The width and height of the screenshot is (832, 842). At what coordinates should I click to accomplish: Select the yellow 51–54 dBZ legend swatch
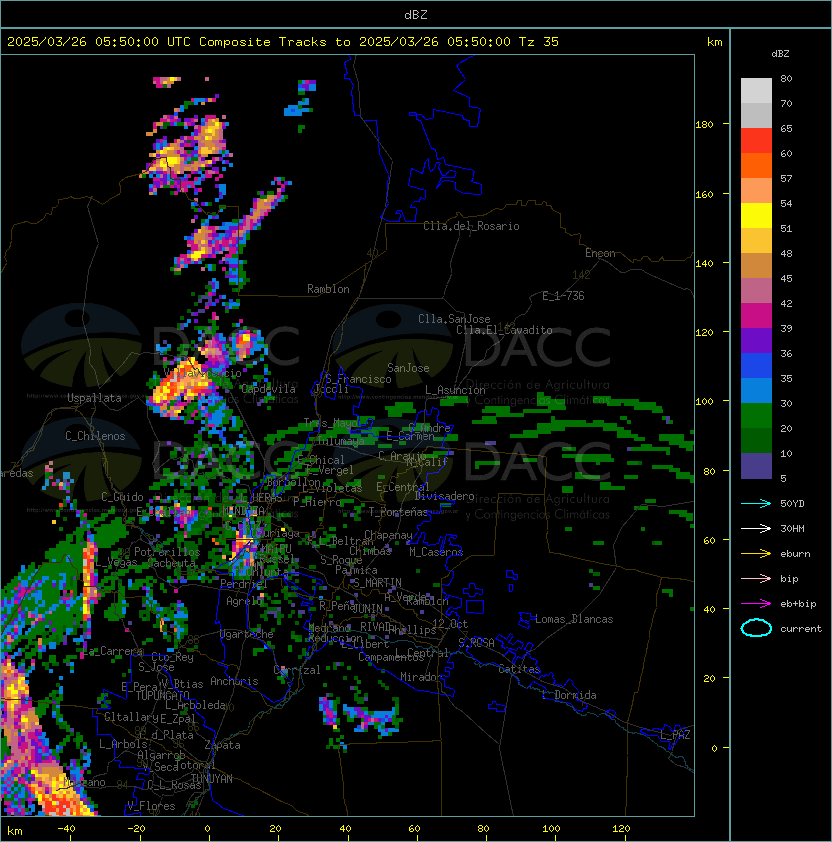(x=756, y=216)
